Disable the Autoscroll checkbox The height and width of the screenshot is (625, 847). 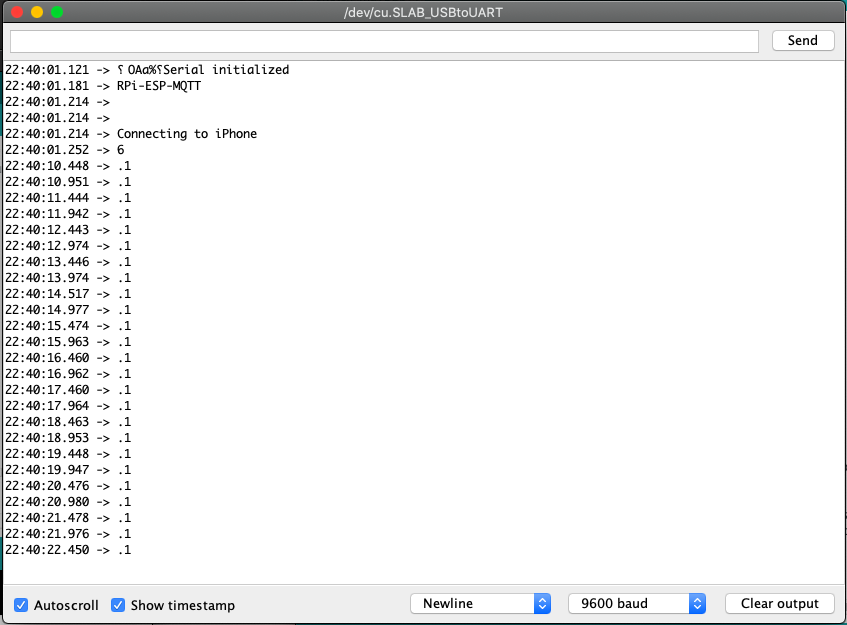(21, 605)
